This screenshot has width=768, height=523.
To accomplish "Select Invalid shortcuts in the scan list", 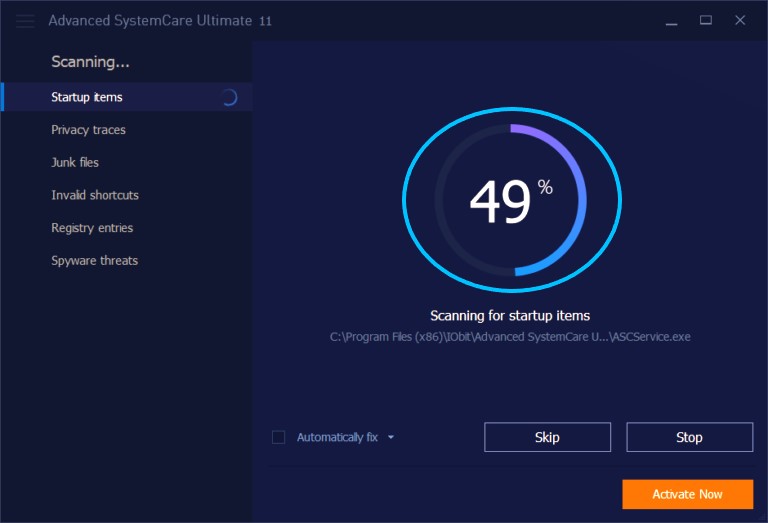I will [95, 195].
